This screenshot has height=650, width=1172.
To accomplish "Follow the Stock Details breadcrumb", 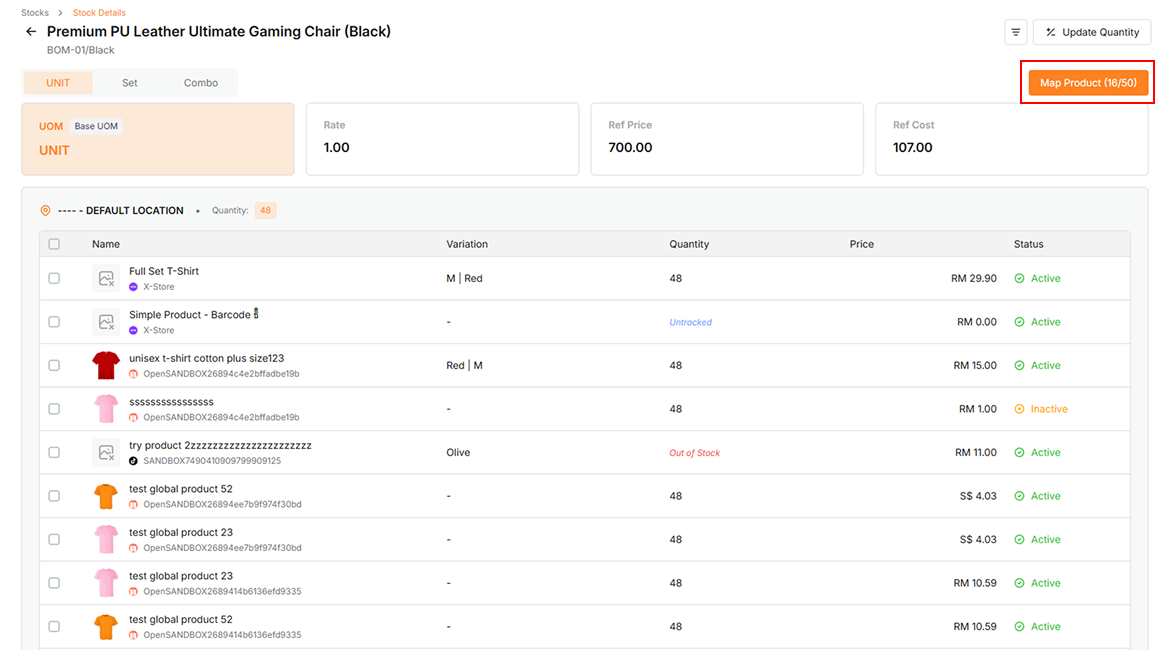I will click(99, 13).
